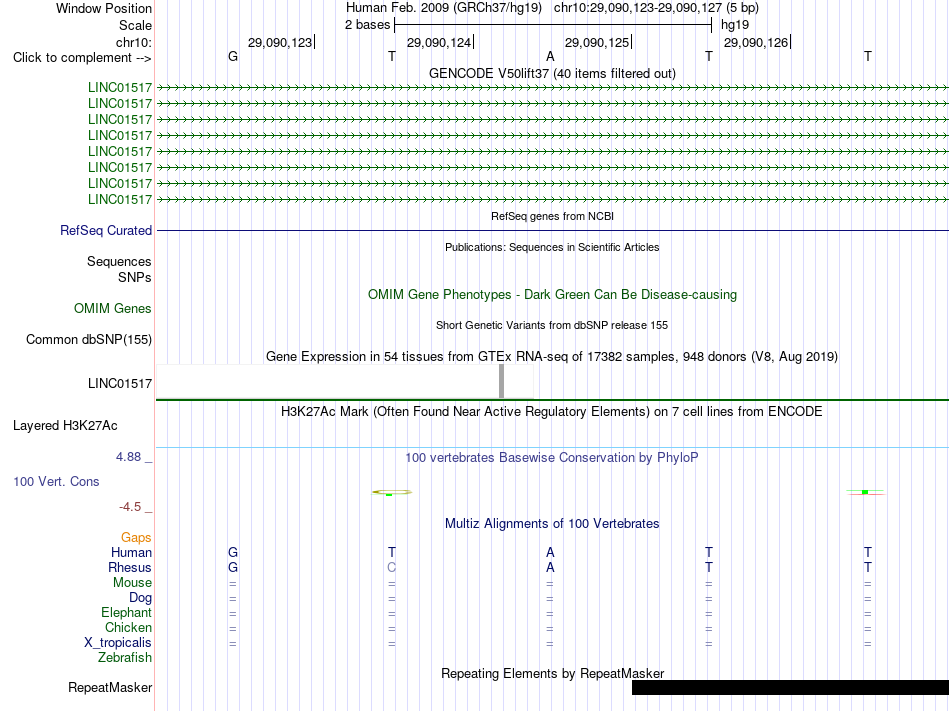
Task: Click base A in the Rhesus alignment row
Action: (550, 567)
